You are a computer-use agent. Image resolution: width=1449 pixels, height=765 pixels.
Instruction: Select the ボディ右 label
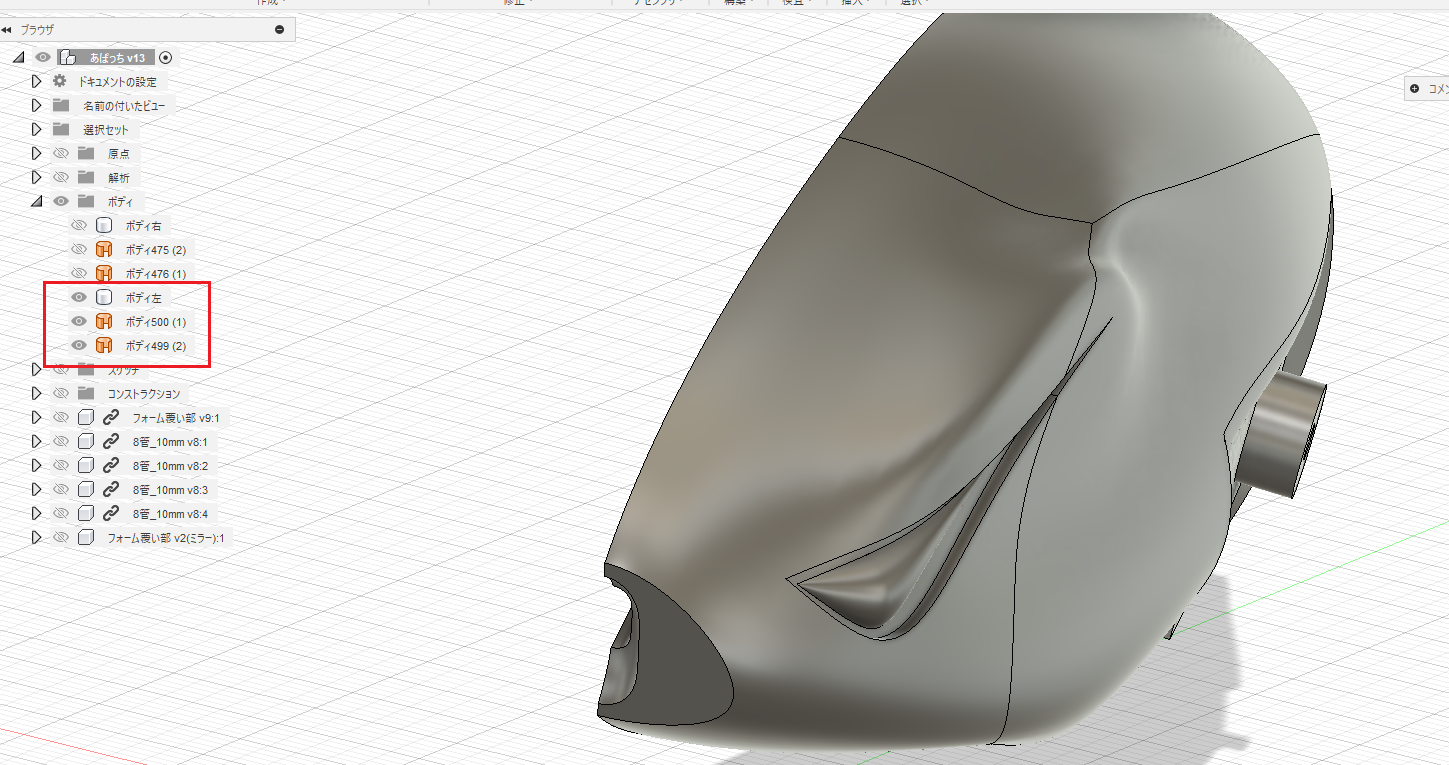(143, 226)
